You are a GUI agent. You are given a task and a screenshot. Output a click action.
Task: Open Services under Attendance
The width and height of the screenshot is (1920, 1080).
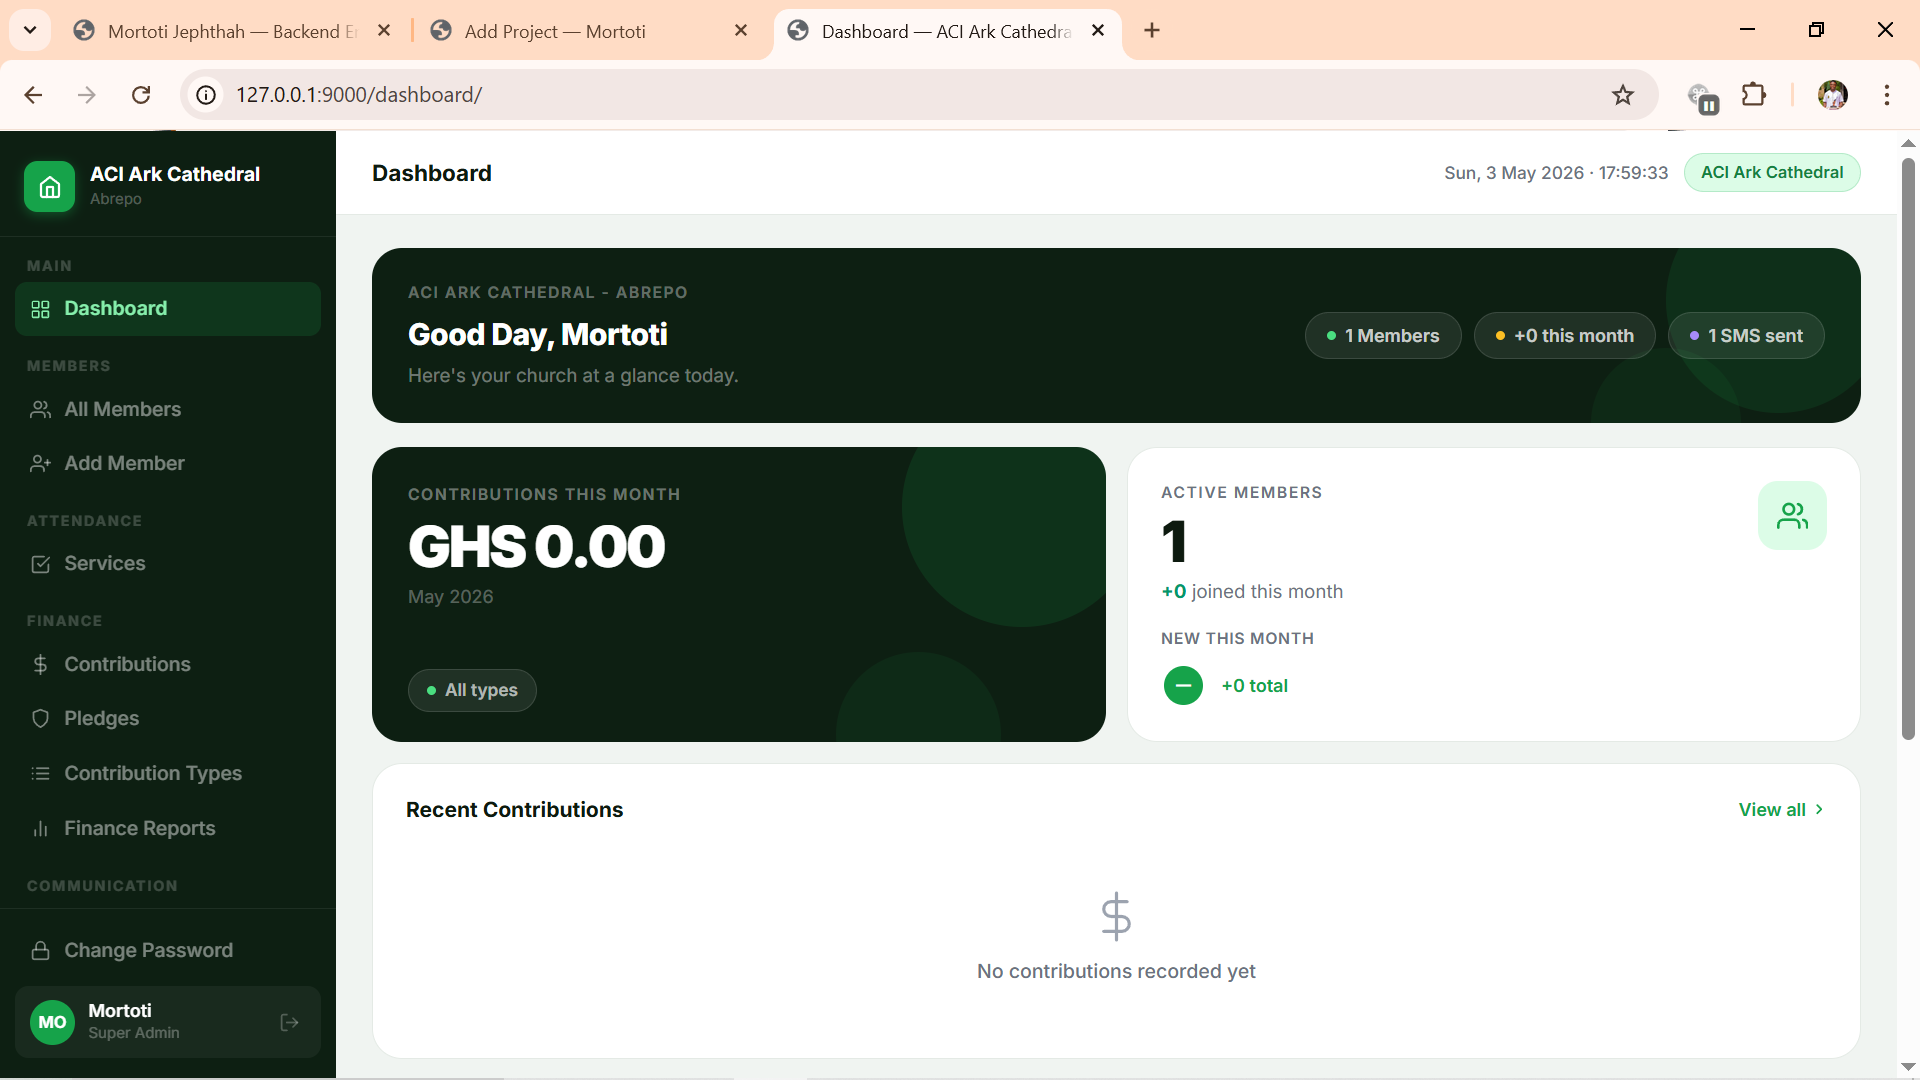168,564
